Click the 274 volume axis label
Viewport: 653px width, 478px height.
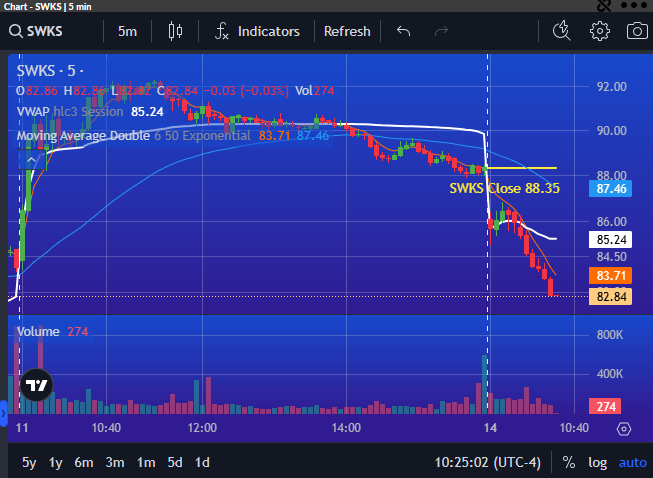(605, 406)
